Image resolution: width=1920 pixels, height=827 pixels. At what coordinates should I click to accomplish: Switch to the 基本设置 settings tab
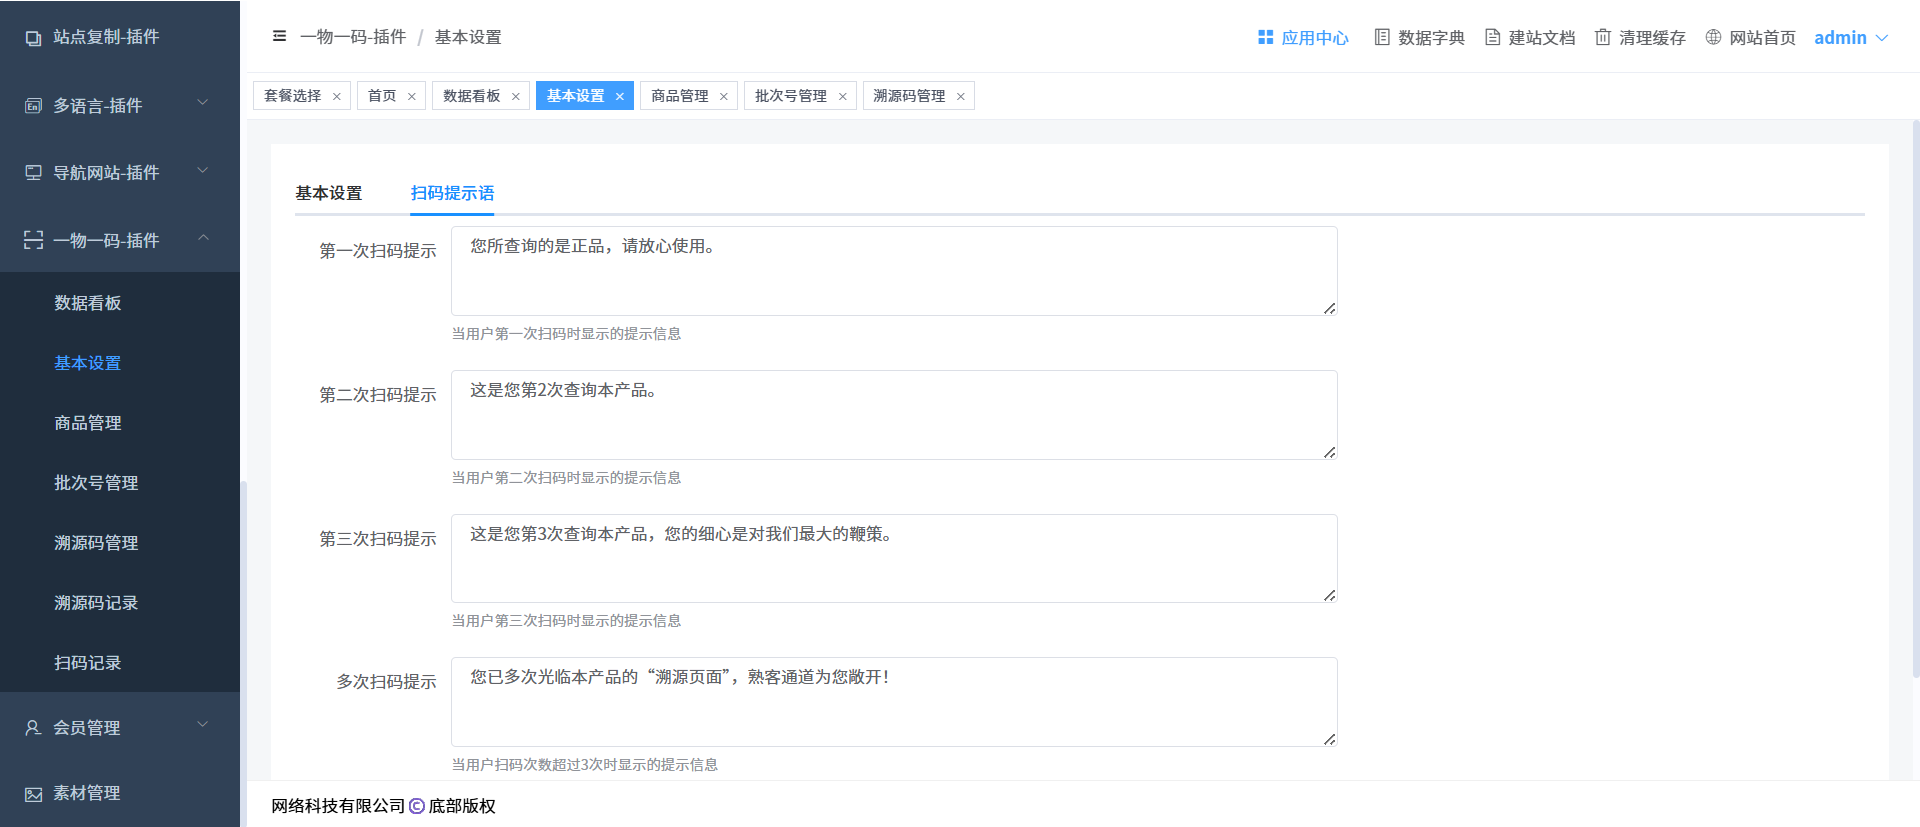328,193
